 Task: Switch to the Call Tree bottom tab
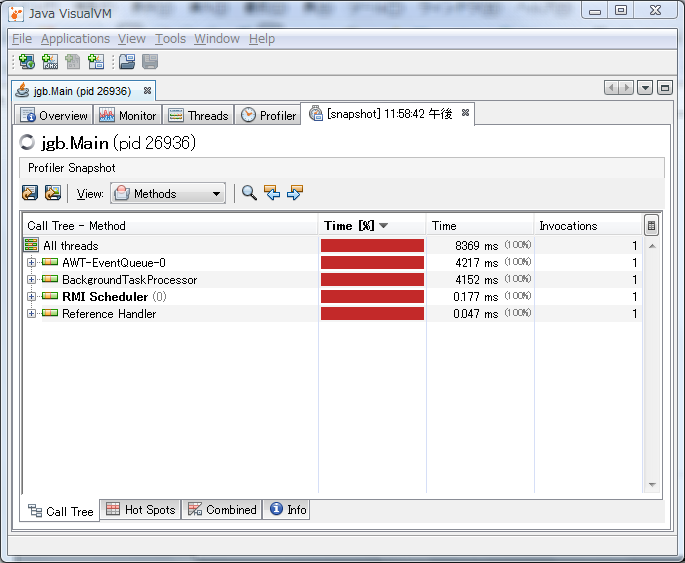pyautogui.click(x=60, y=511)
